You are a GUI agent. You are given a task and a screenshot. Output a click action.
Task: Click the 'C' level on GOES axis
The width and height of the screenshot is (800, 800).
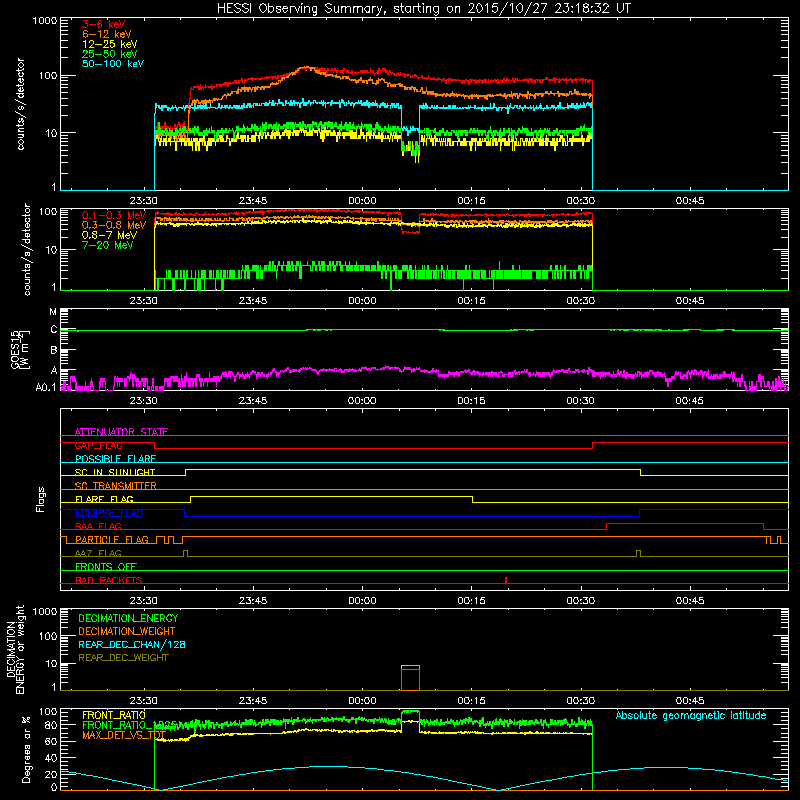[54, 330]
